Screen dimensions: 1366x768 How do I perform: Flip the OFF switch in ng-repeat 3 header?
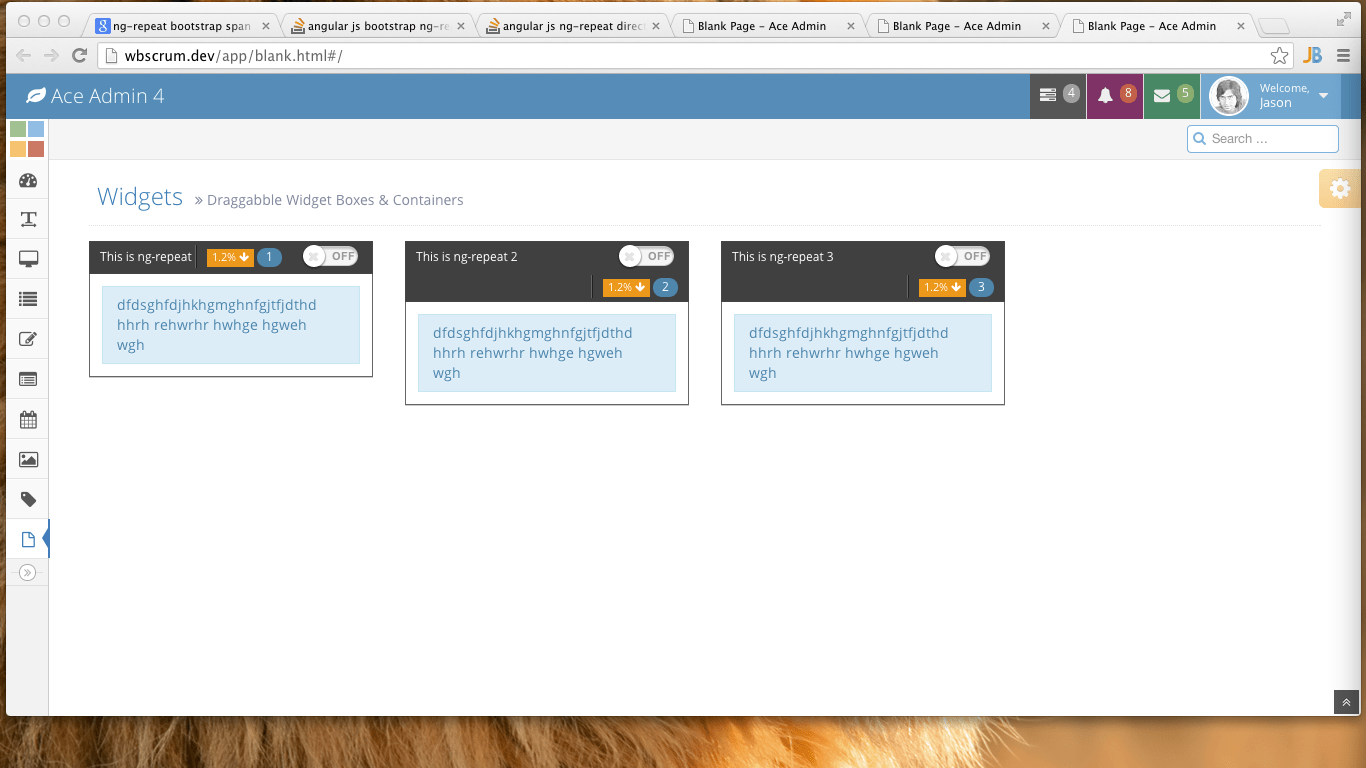(961, 256)
